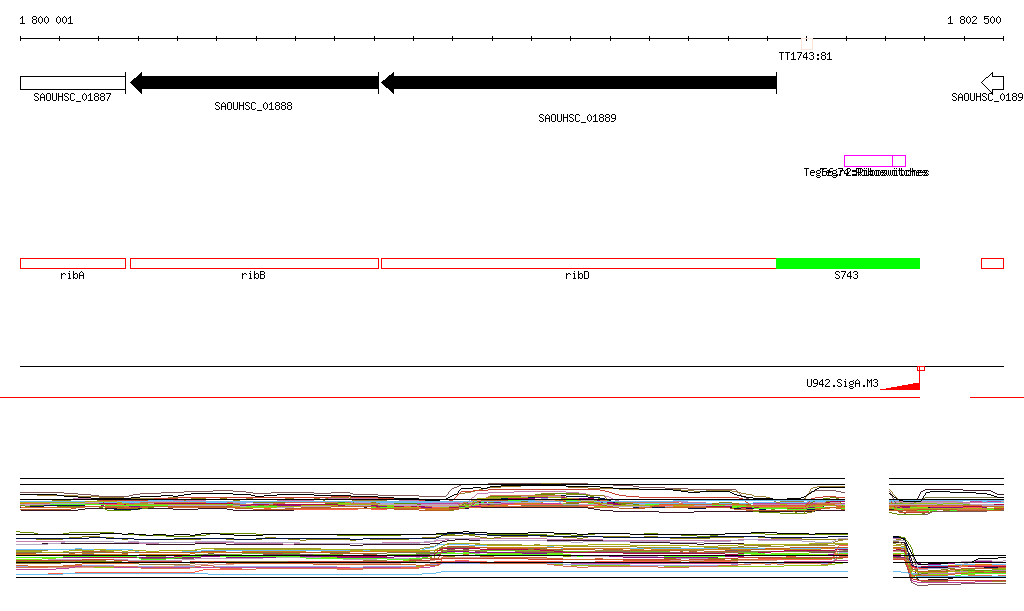Click the SAOUHSC_01889 gene label
Viewport: 1024px width, 611px height.
[577, 118]
